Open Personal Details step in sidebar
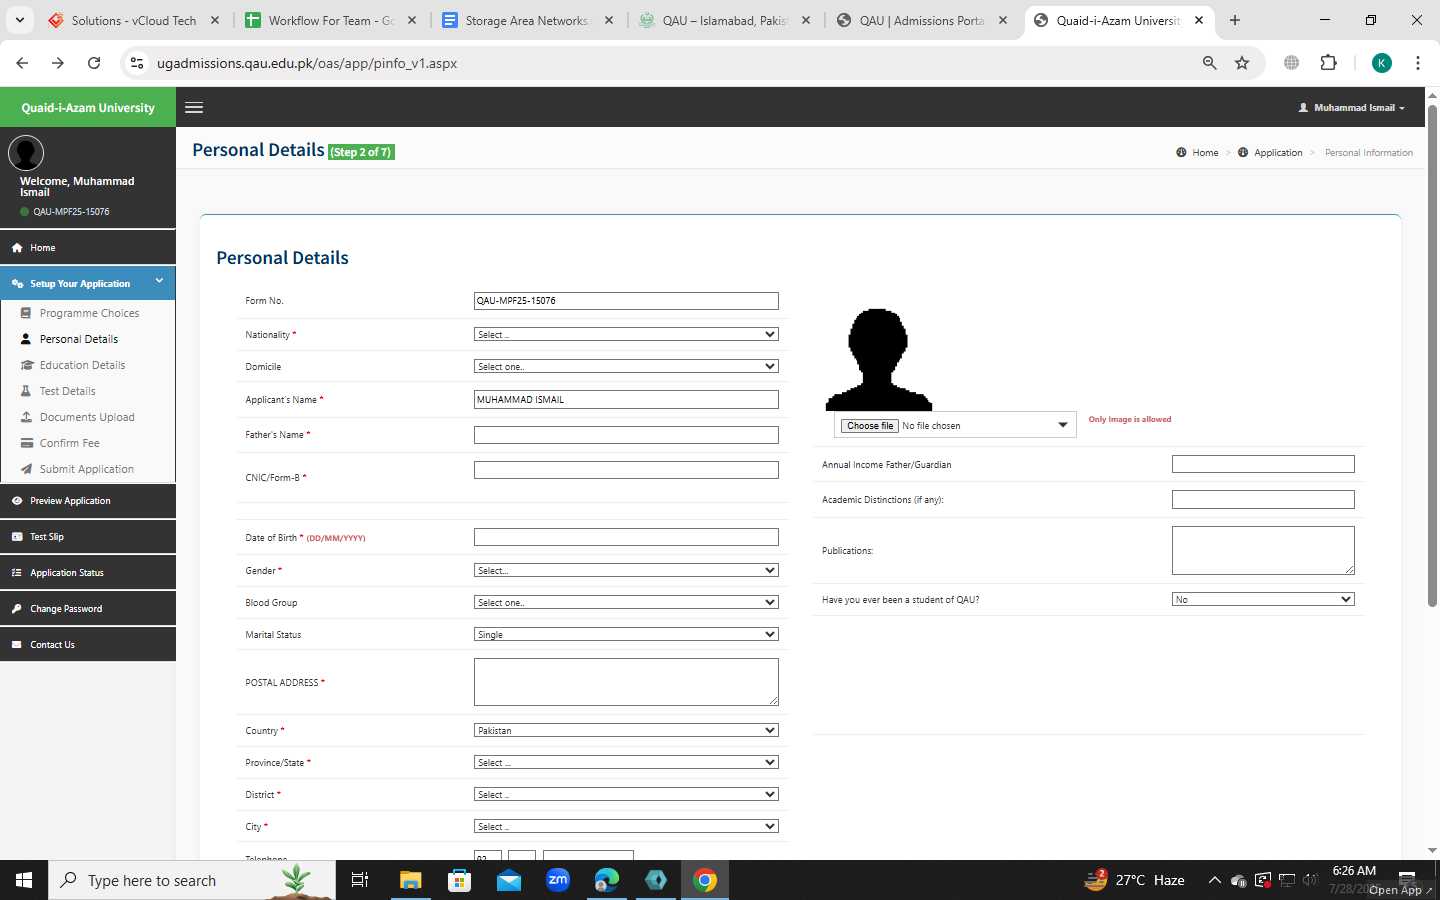The width and height of the screenshot is (1440, 900). tap(79, 339)
